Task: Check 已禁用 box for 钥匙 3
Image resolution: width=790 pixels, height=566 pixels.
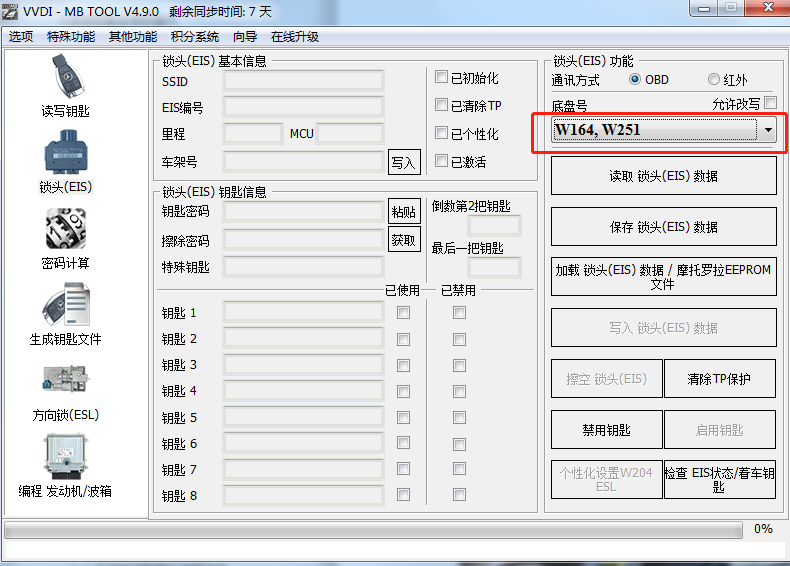Action: (459, 365)
